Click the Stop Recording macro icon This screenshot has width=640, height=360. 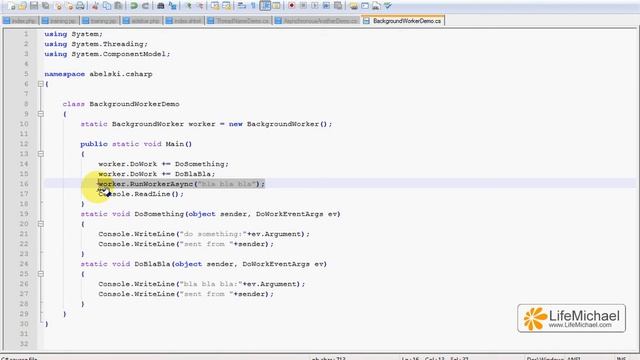point(303,6)
